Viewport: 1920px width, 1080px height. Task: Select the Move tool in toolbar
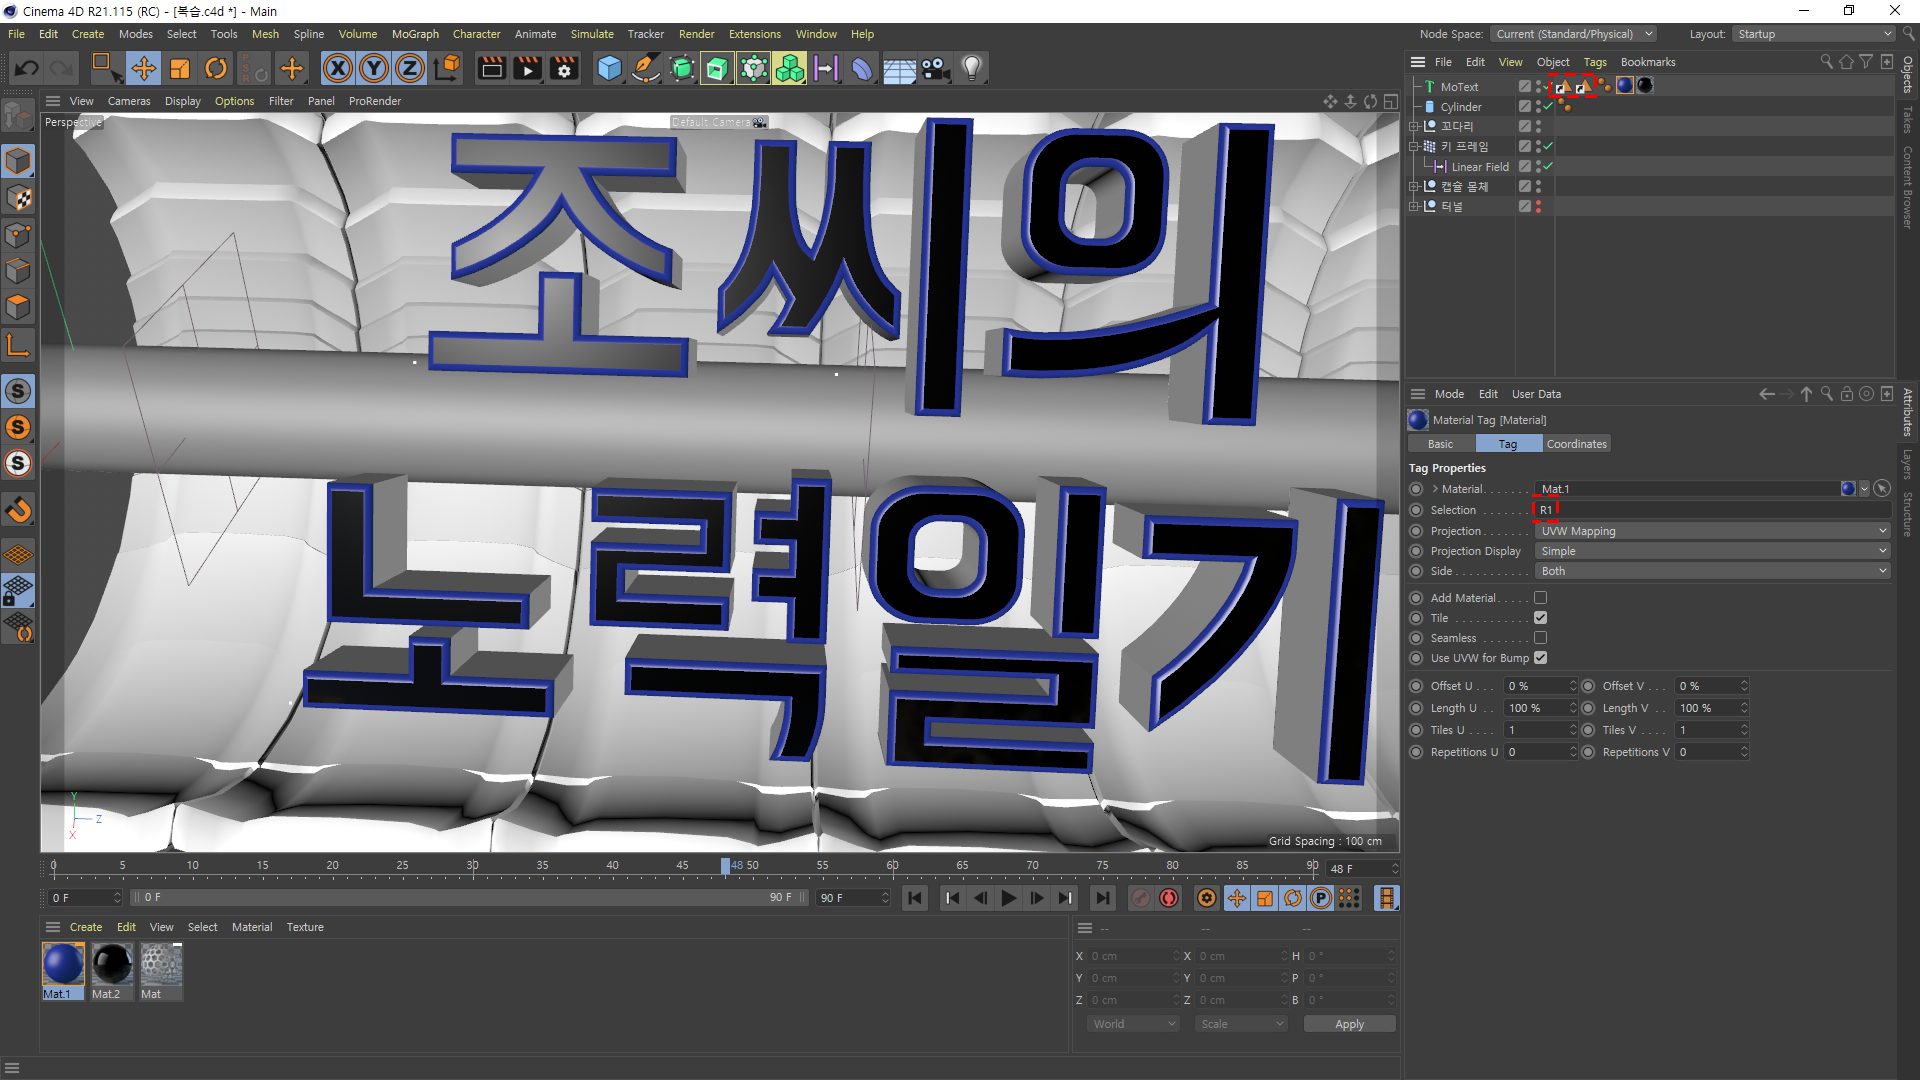(x=143, y=68)
